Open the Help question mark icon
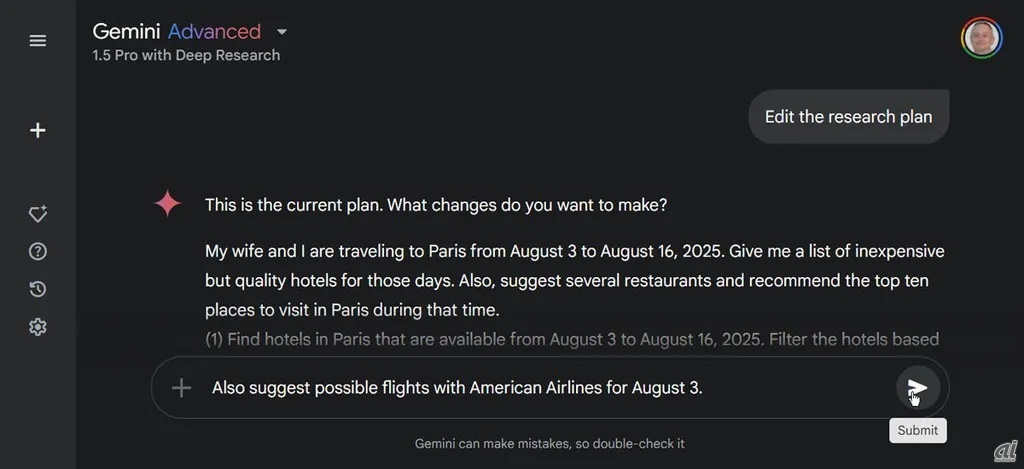1024x469 pixels. [x=38, y=251]
